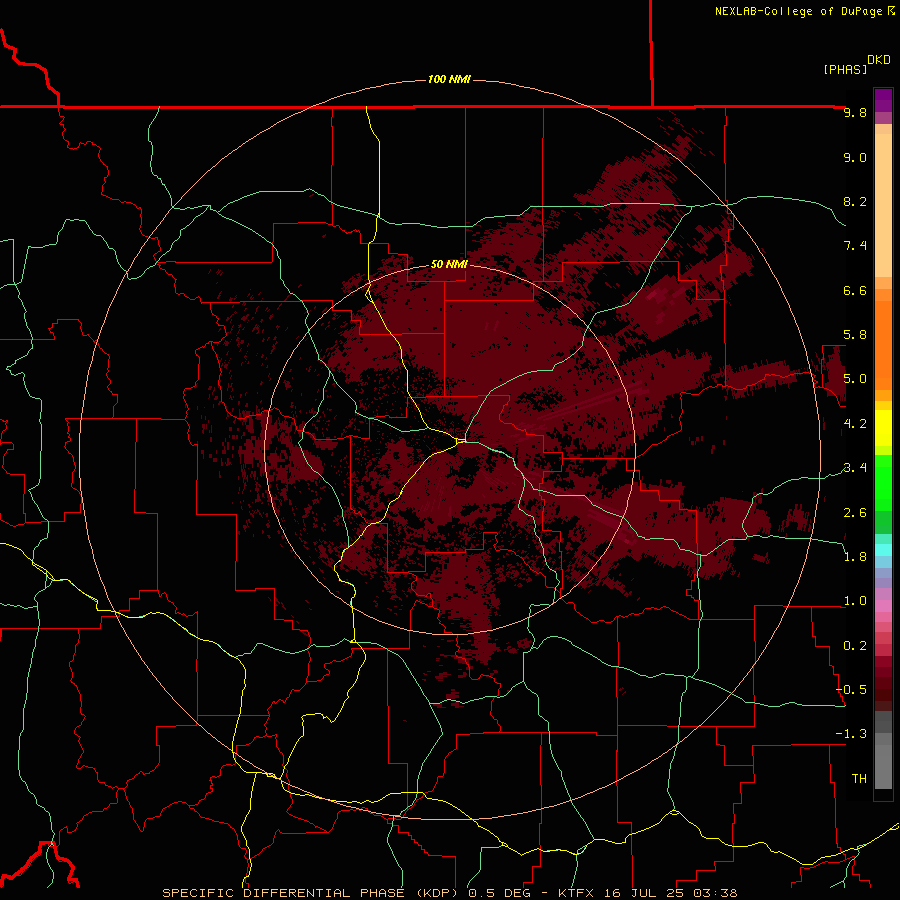Pick the gray segment of the color bar

(883, 767)
